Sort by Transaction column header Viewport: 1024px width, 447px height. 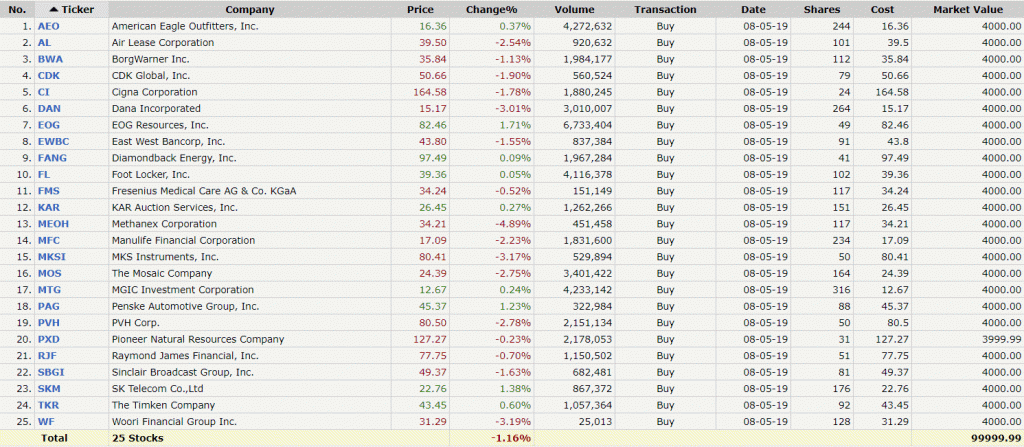(x=665, y=10)
